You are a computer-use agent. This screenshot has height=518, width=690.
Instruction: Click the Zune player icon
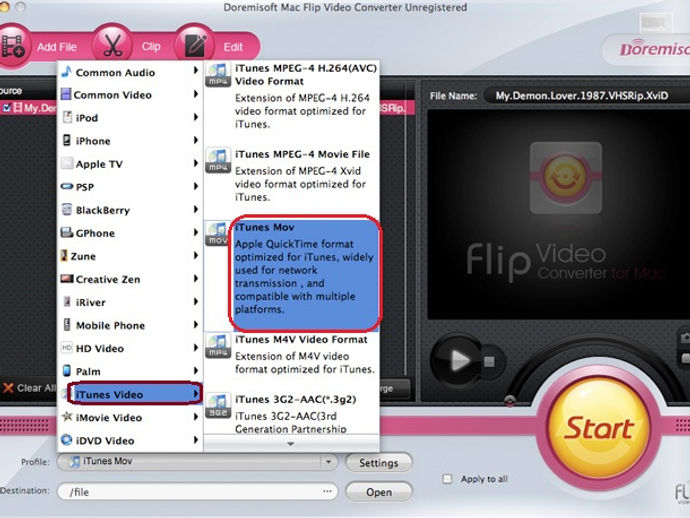tap(64, 255)
